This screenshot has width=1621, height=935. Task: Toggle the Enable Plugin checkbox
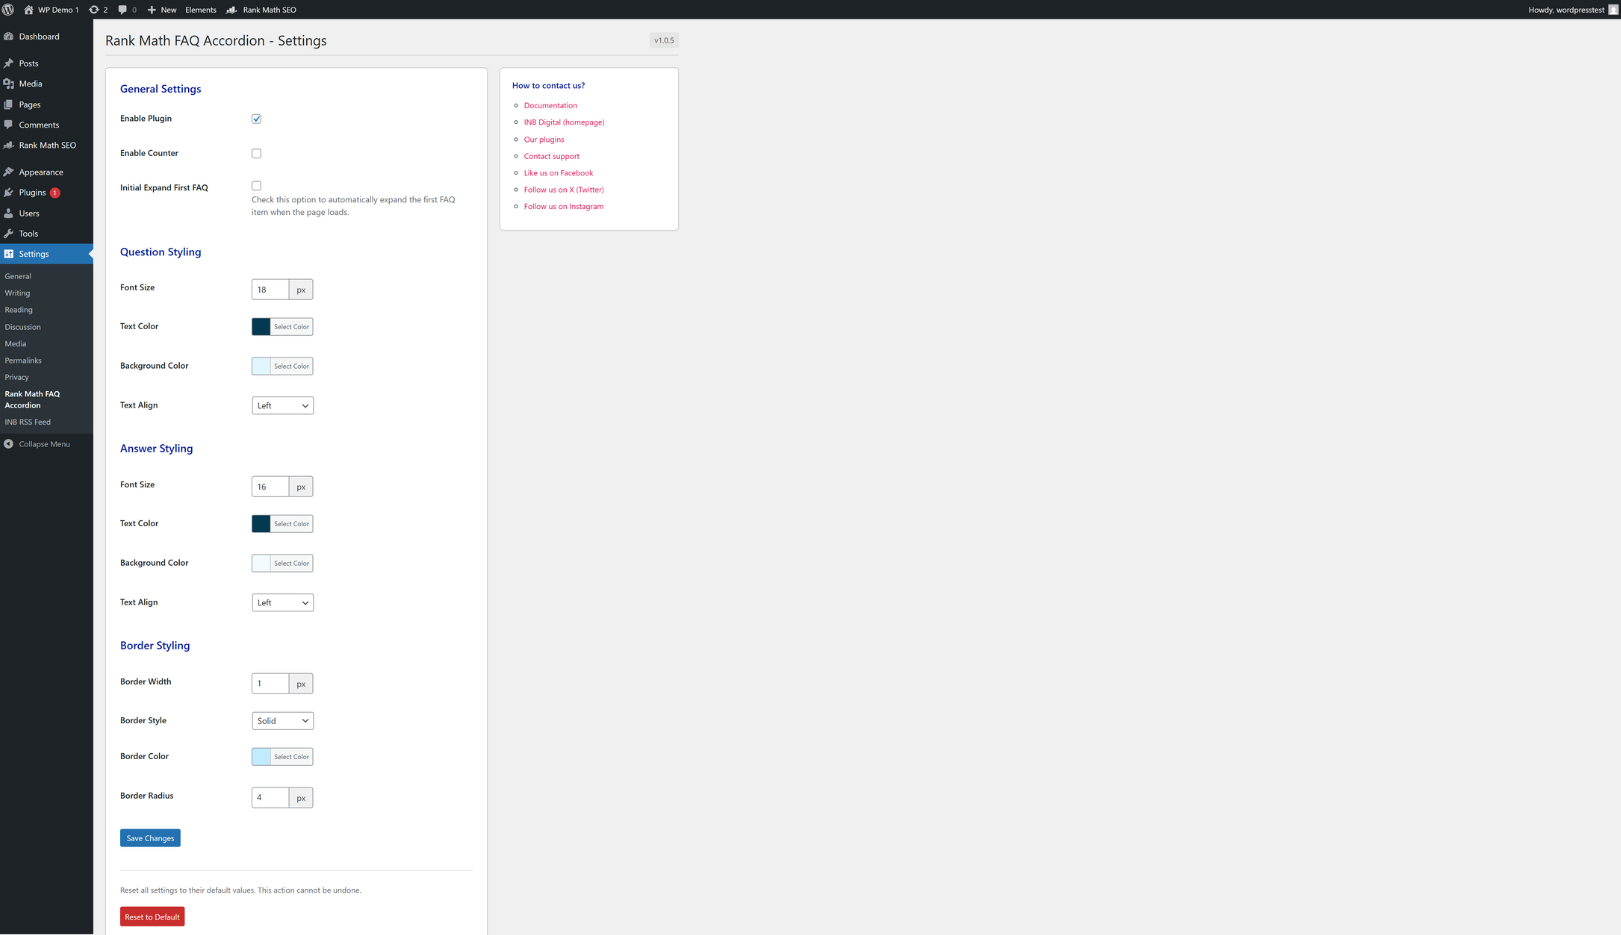coord(256,119)
